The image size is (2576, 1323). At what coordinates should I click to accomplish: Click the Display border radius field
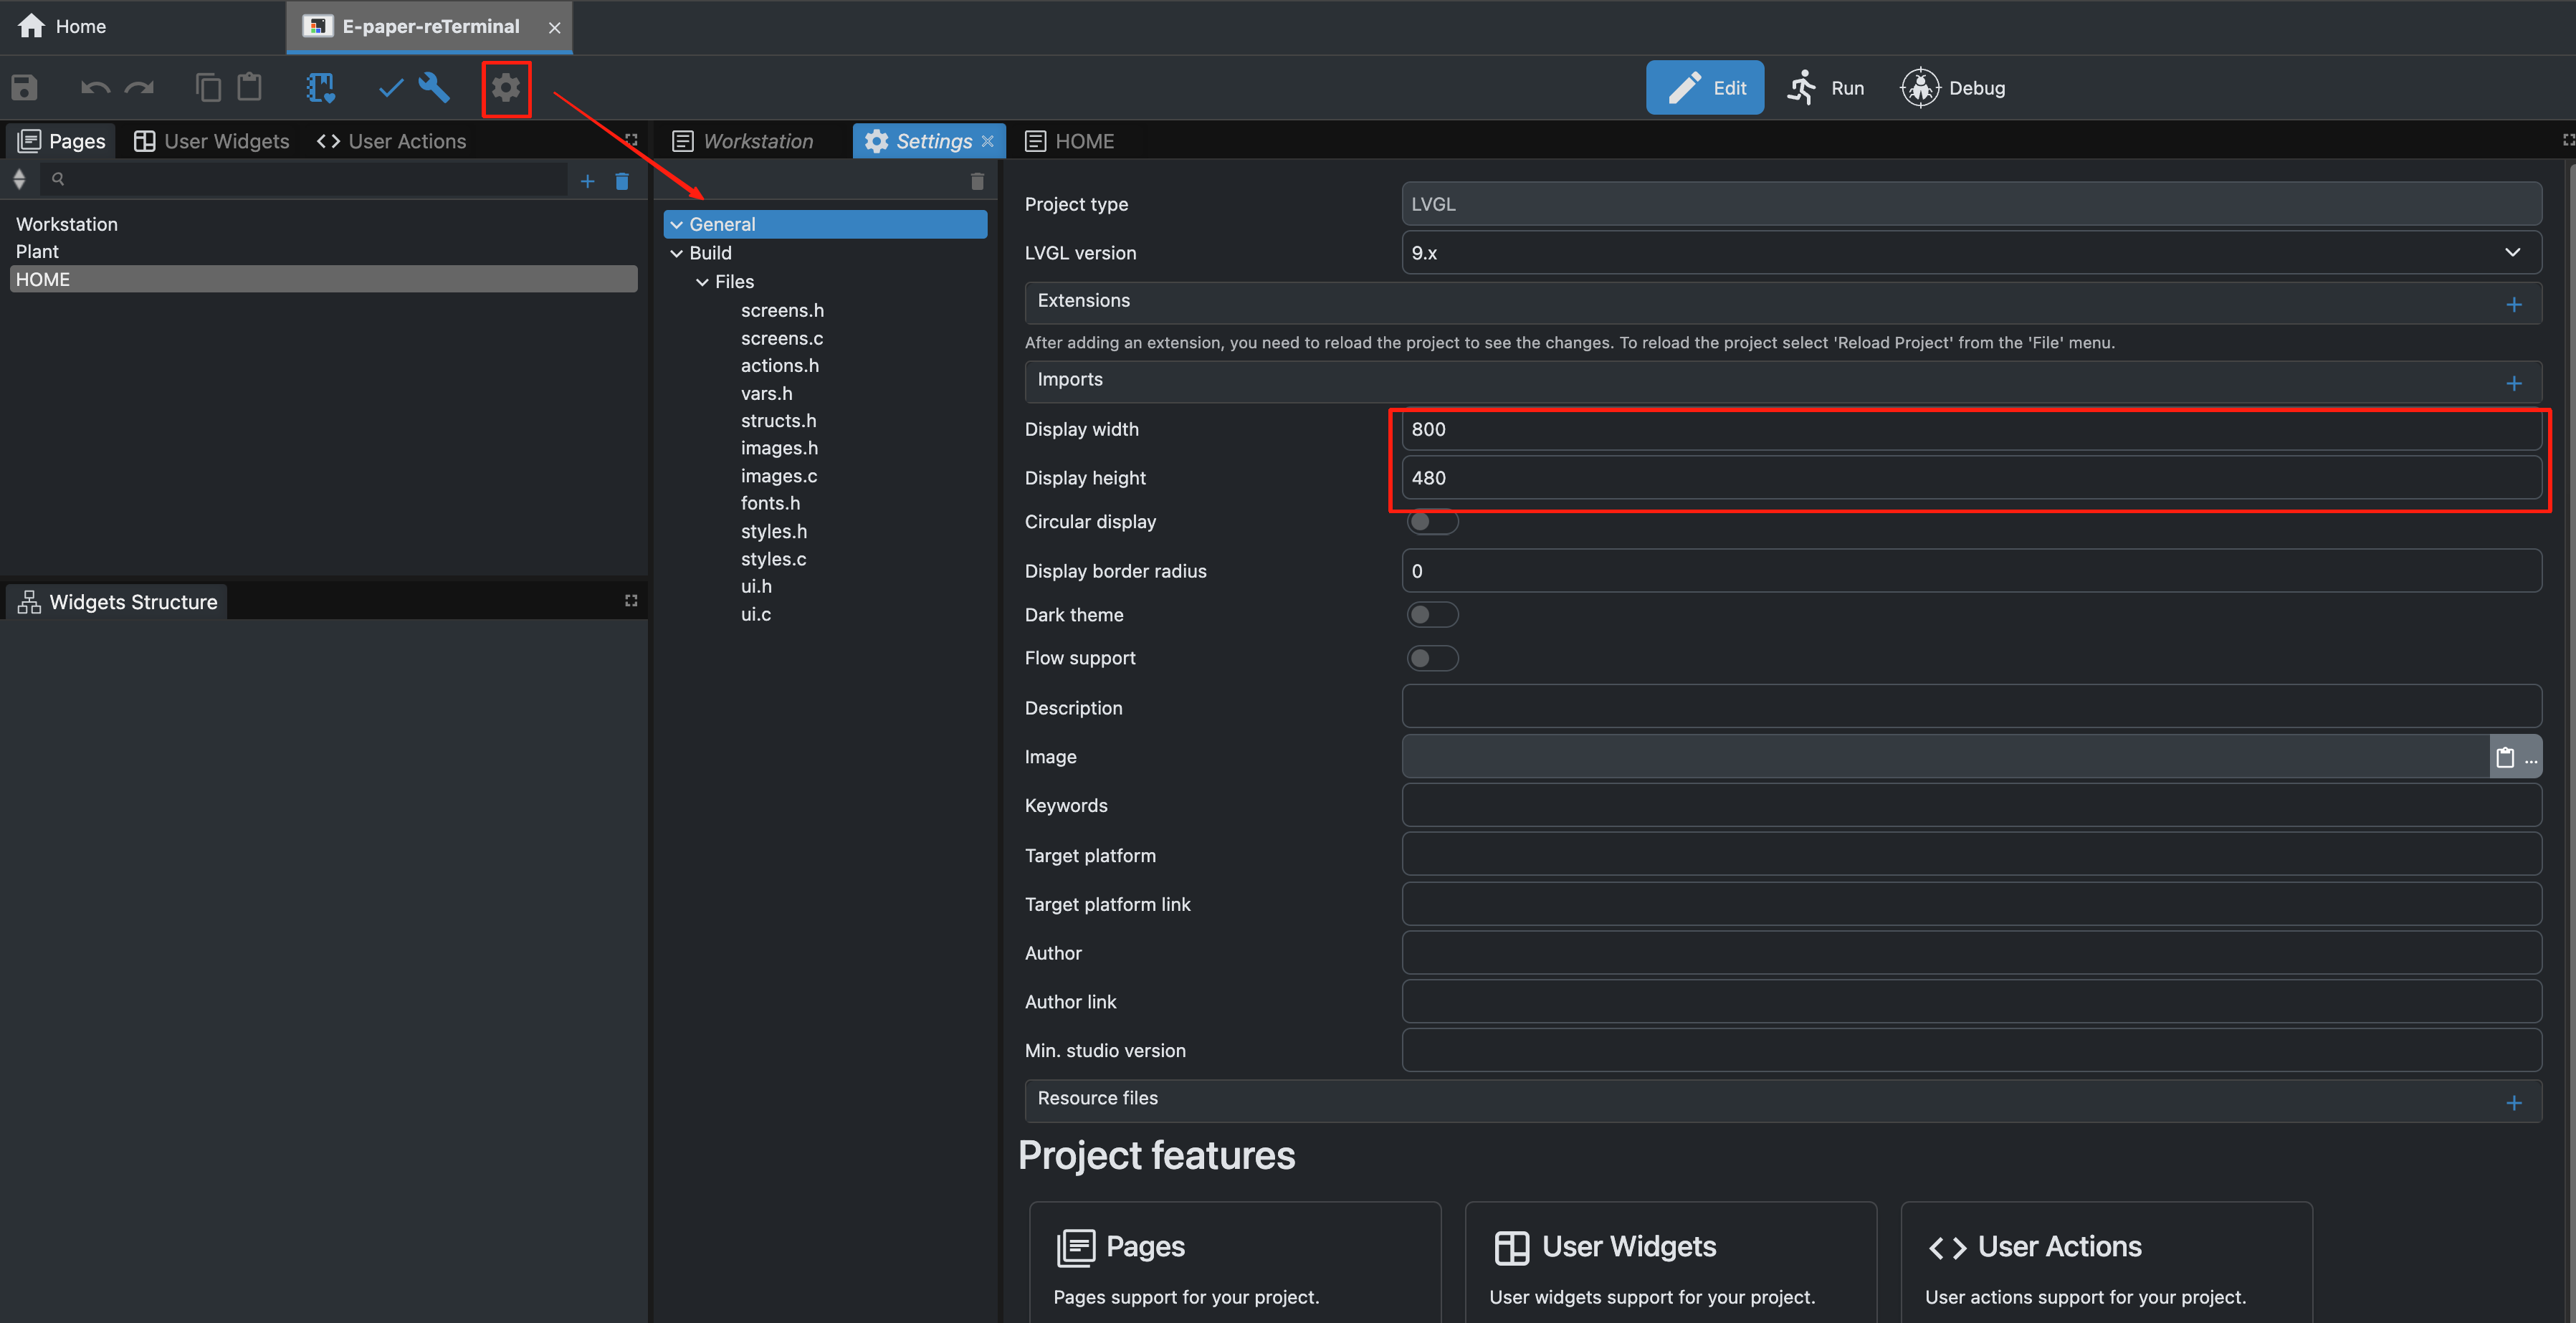[x=1970, y=571]
